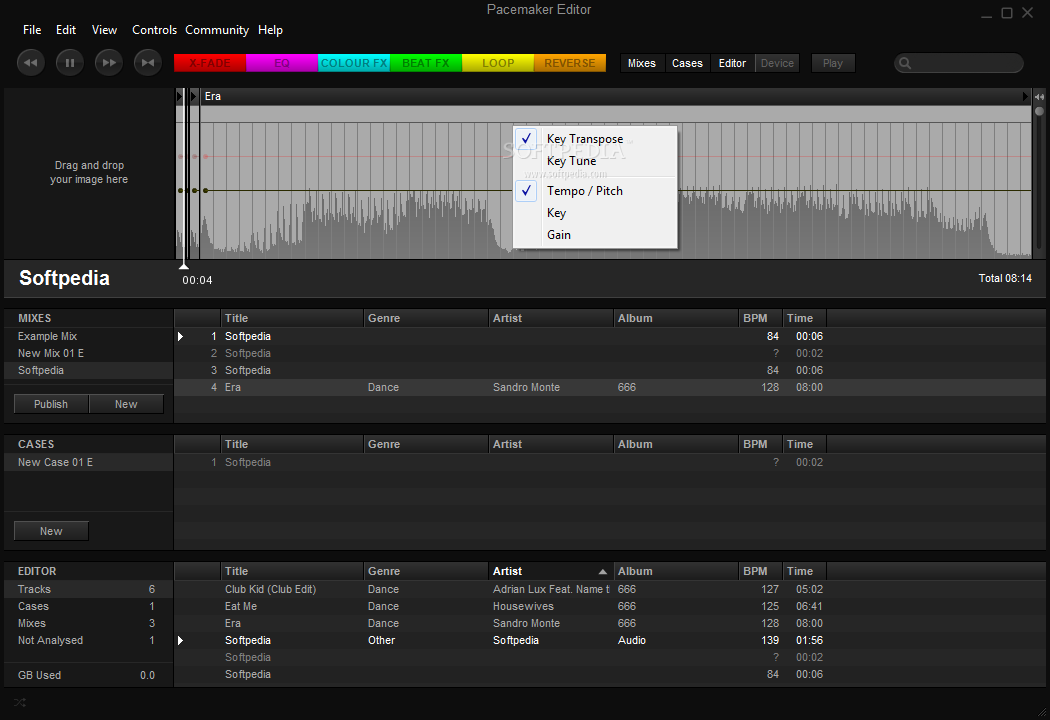Open the Controls menu

[154, 30]
